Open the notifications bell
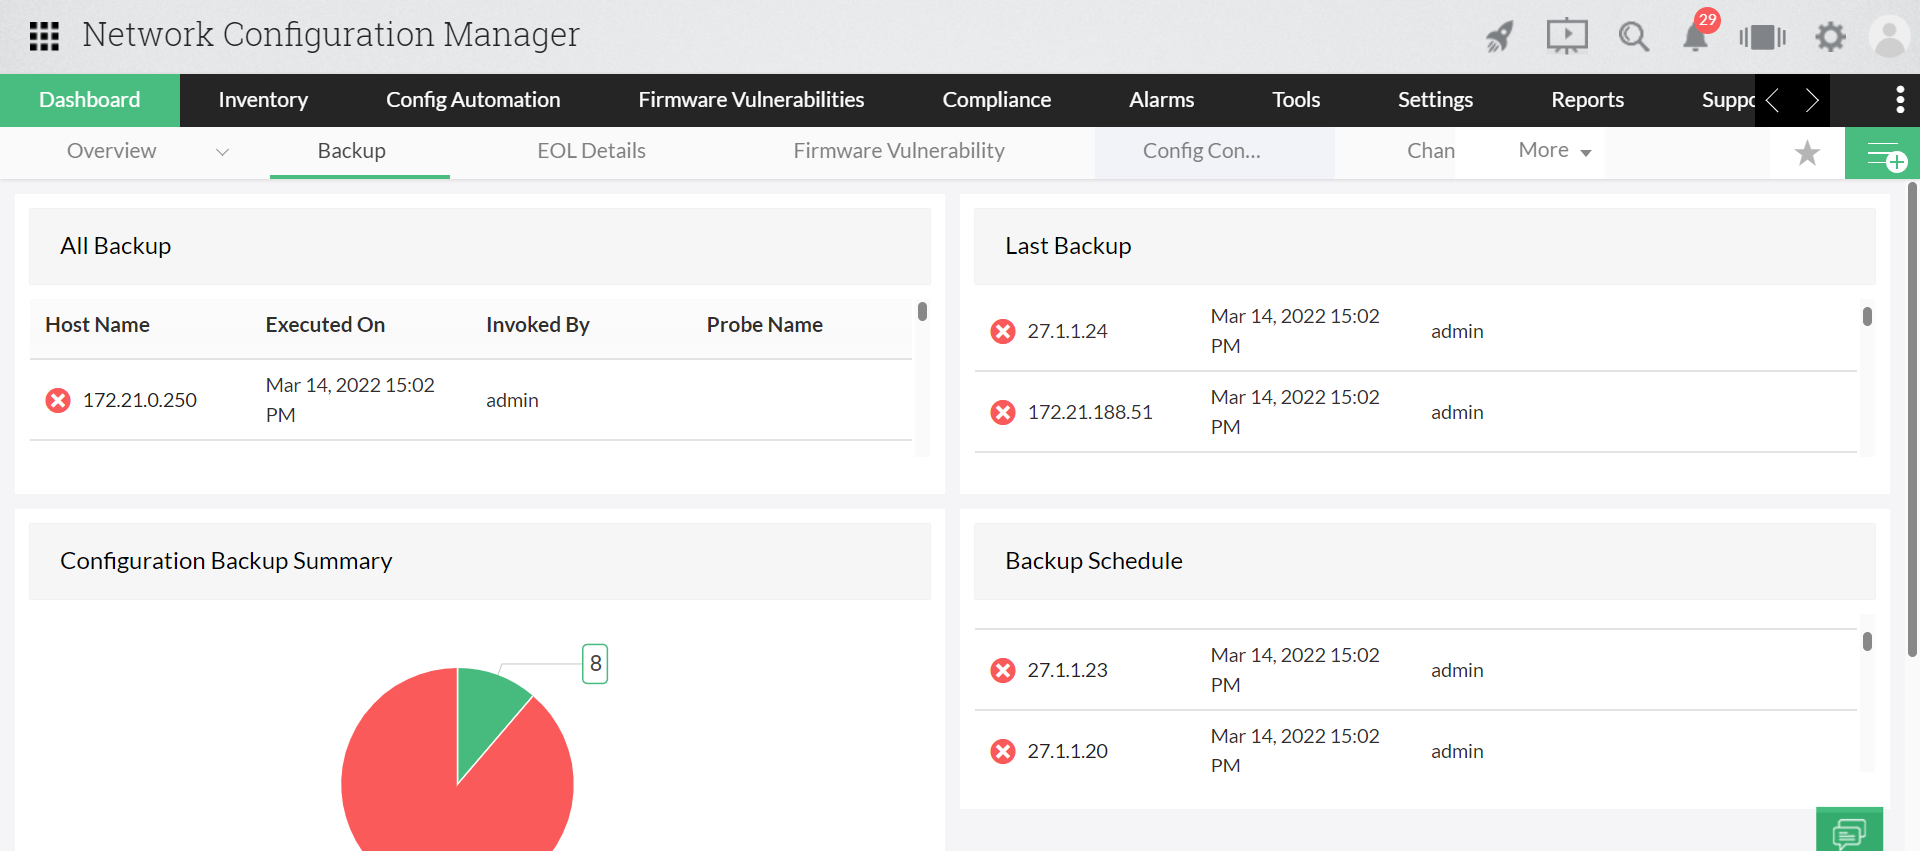Screen dimensions: 1920x851 (1696, 37)
